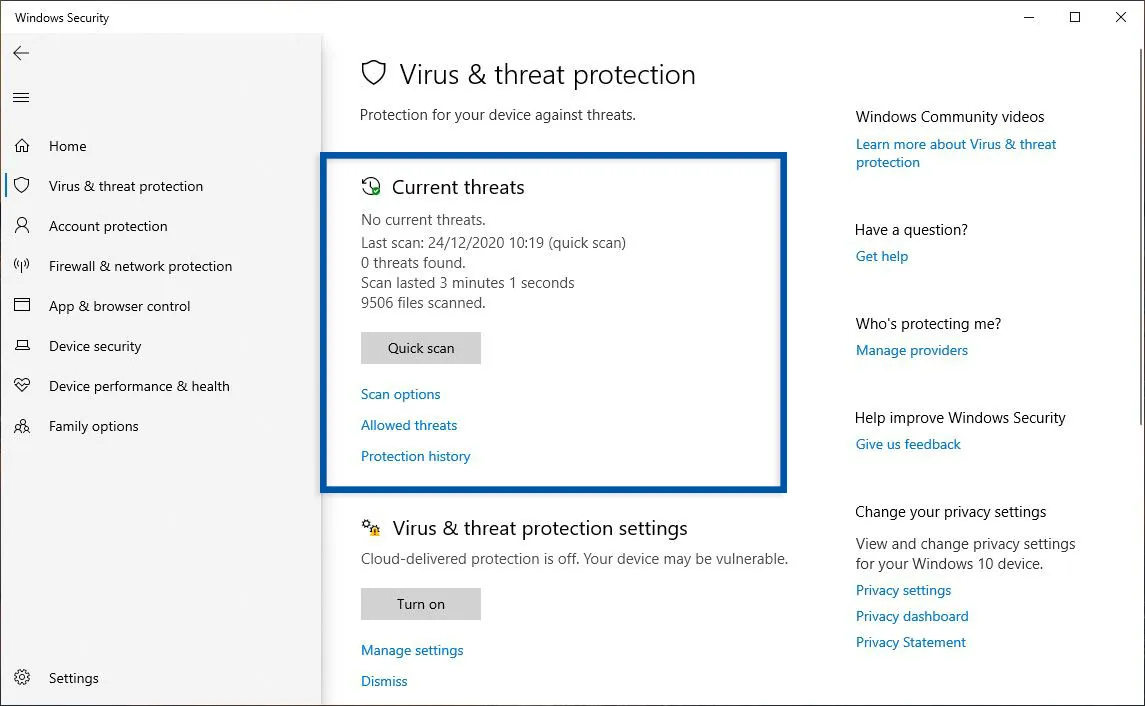Screen dimensions: 1145x706
Task: Click the back arrow icon
Action: [21, 53]
